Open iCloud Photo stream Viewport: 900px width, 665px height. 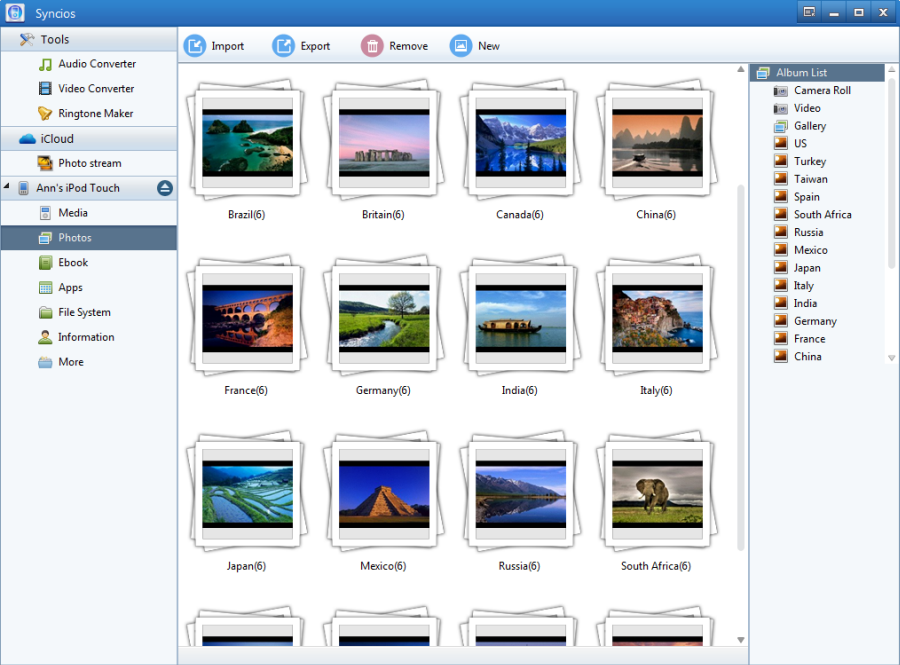tap(88, 163)
